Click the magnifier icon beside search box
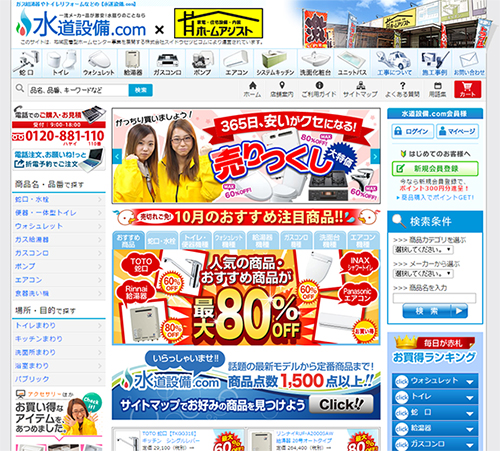500x451 pixels. [20, 88]
